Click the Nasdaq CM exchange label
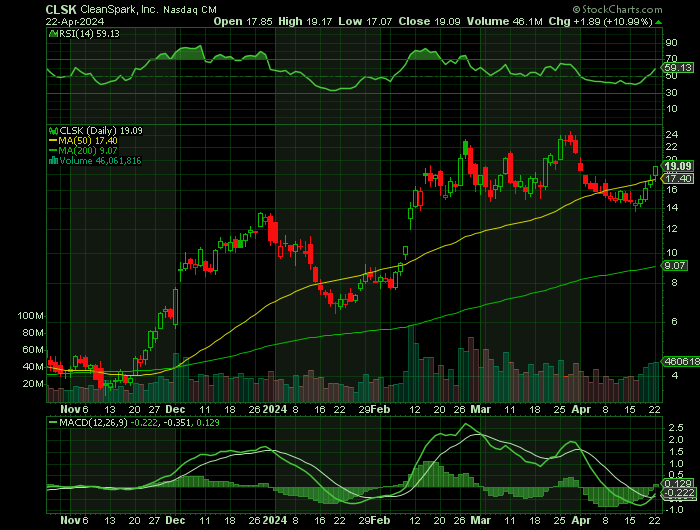 click(x=190, y=10)
